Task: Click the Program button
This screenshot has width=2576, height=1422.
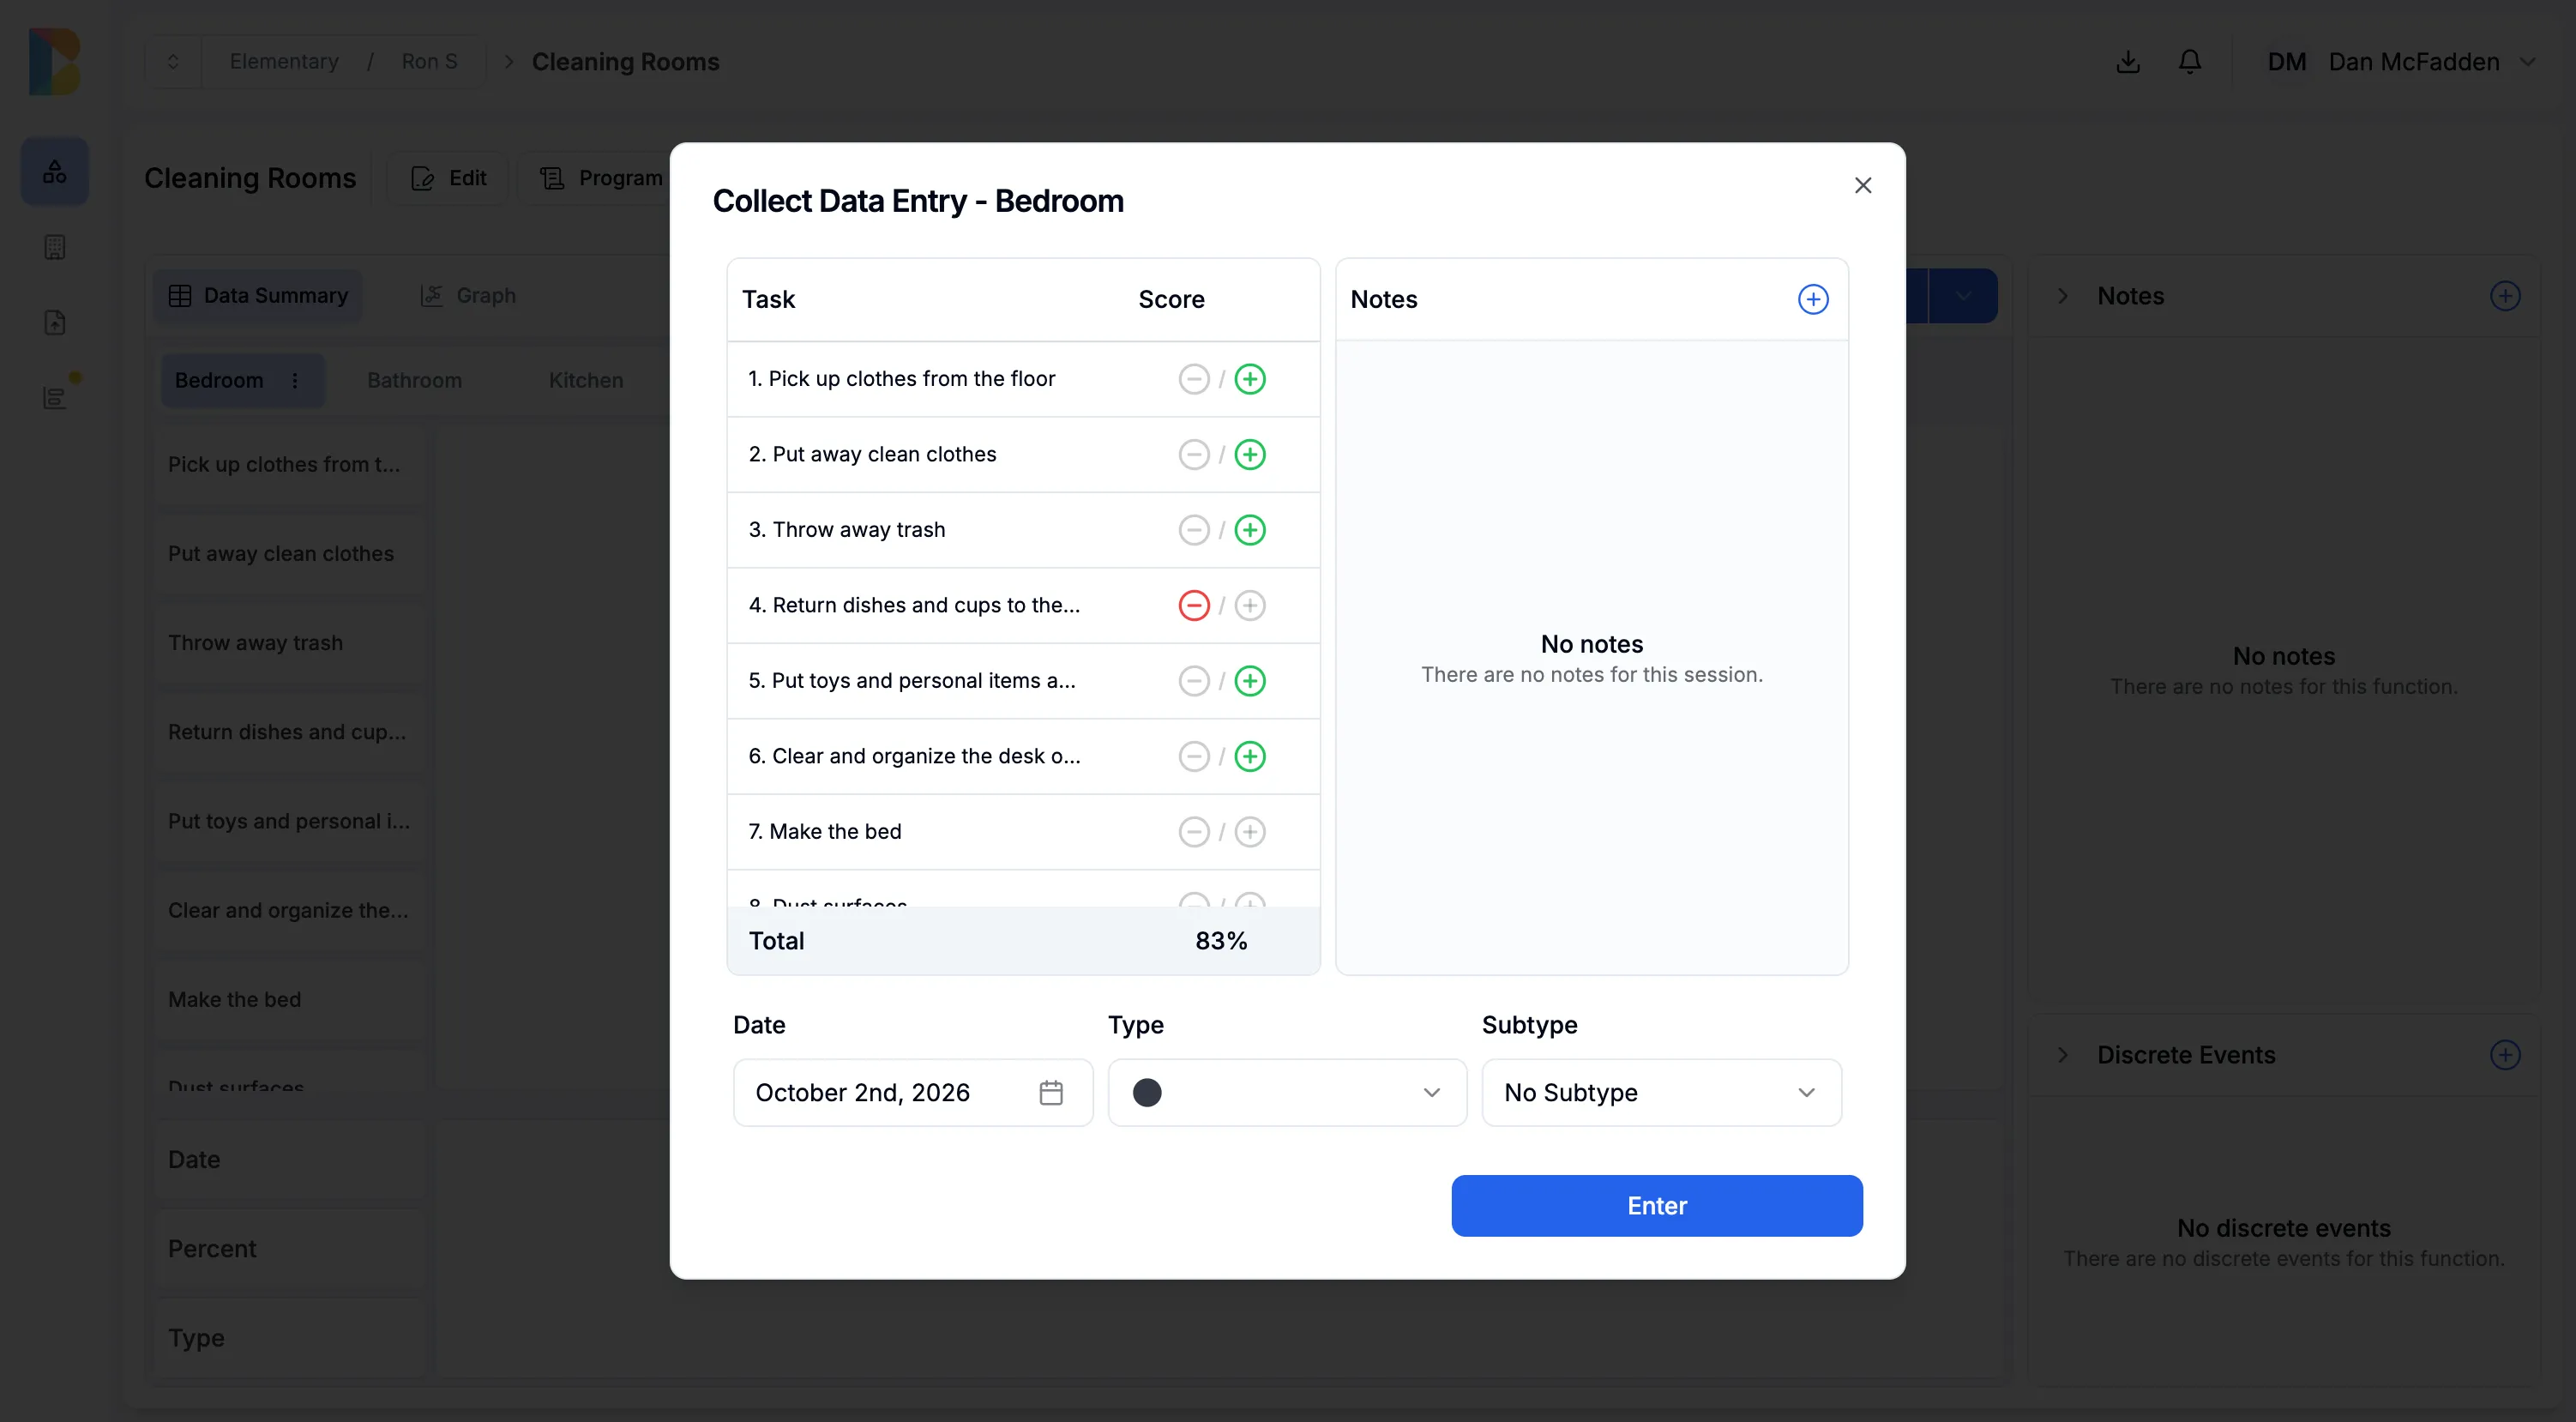Action: [600, 178]
